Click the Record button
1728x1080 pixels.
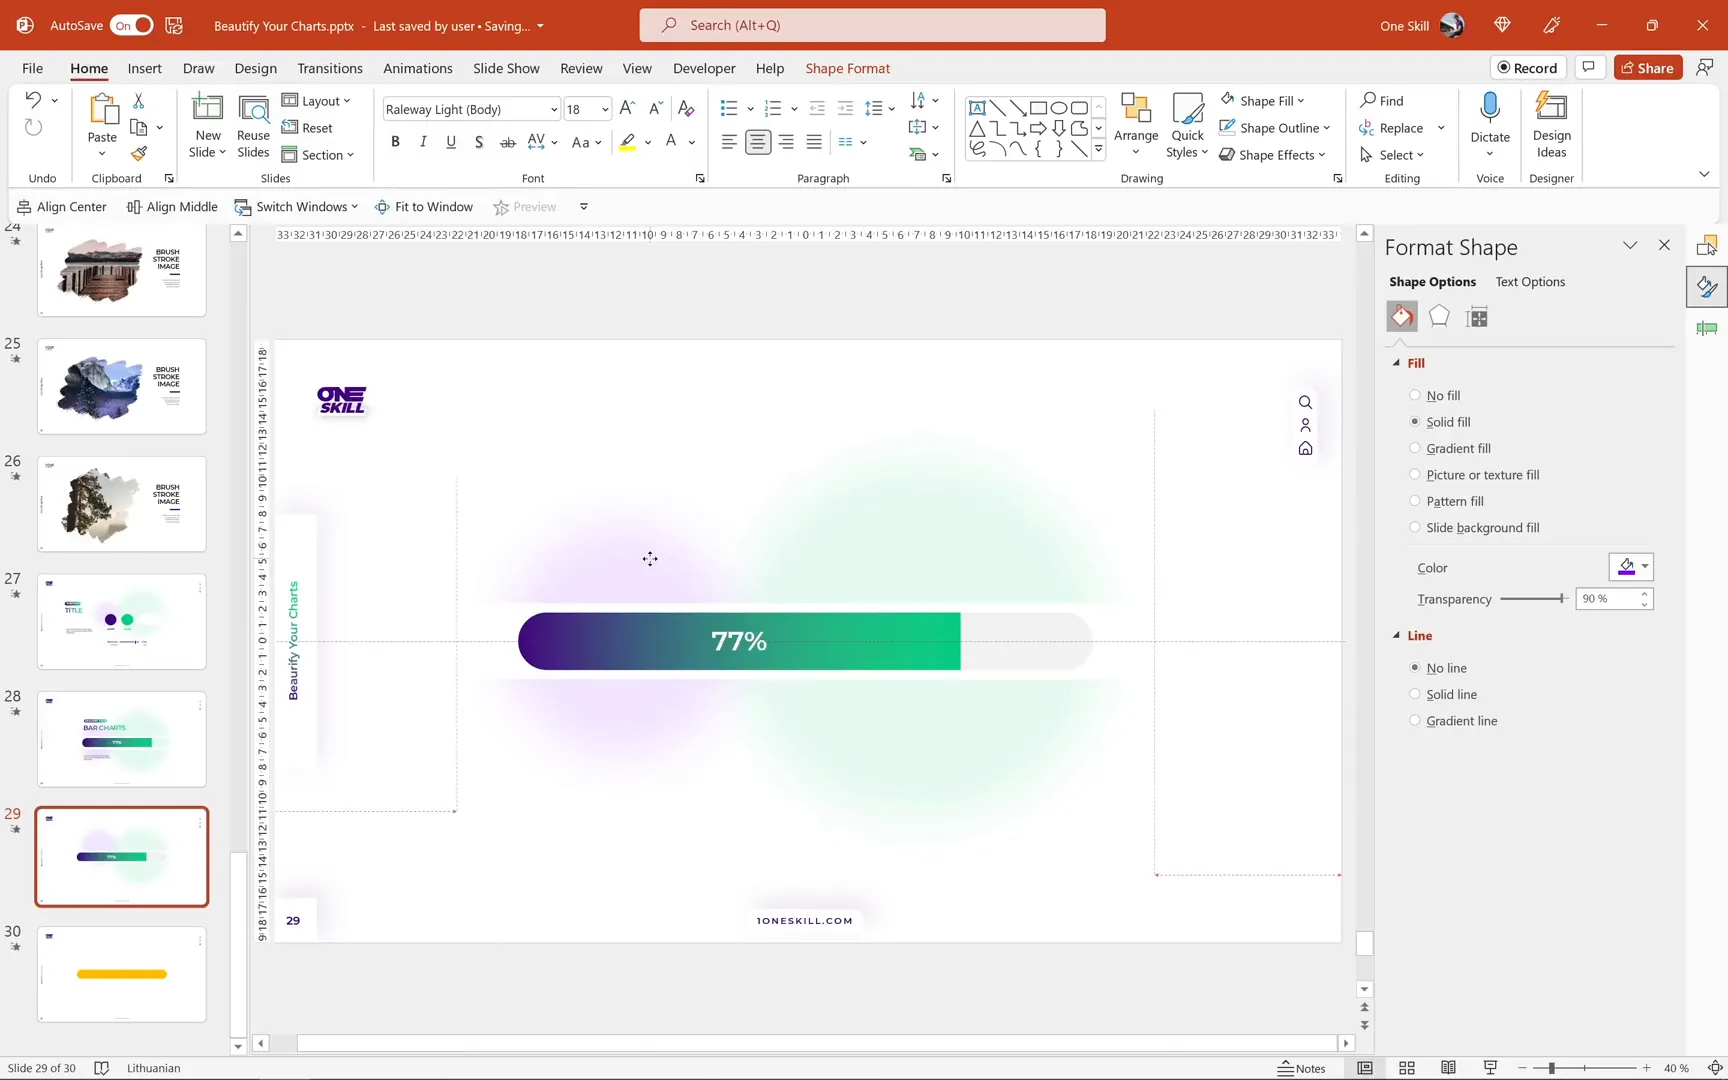(1527, 67)
